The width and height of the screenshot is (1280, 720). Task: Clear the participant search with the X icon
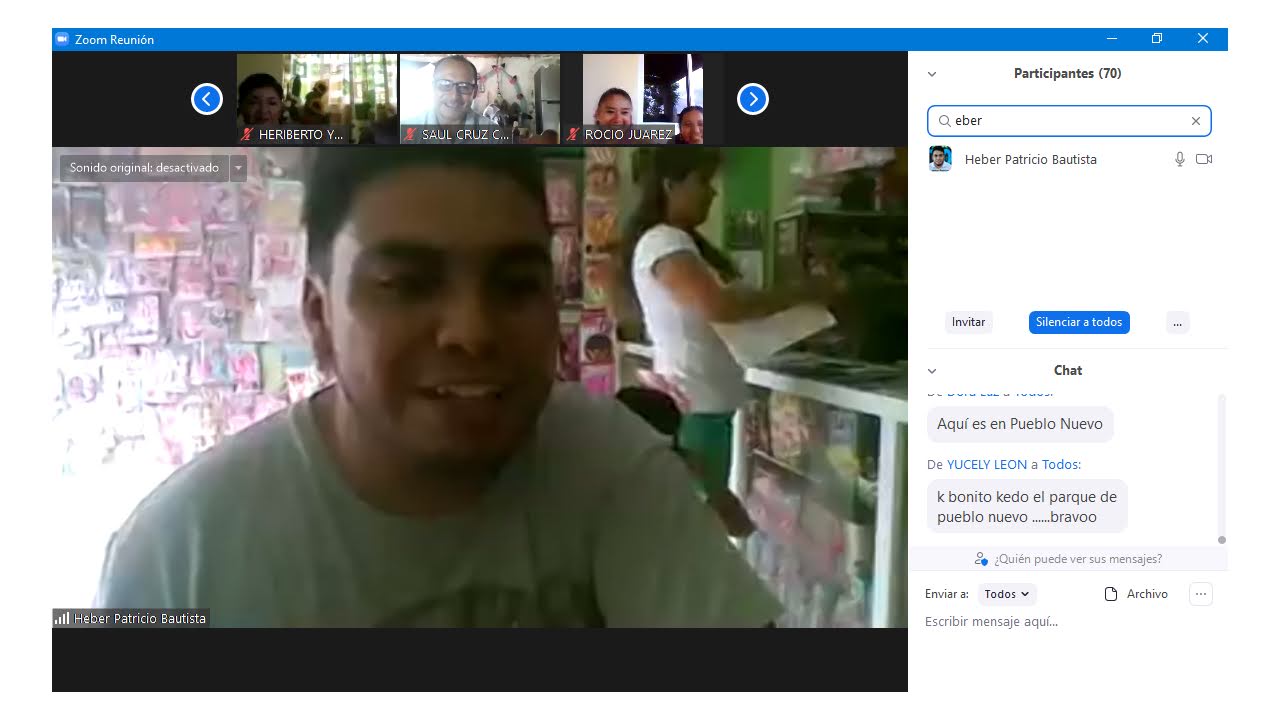click(x=1195, y=121)
